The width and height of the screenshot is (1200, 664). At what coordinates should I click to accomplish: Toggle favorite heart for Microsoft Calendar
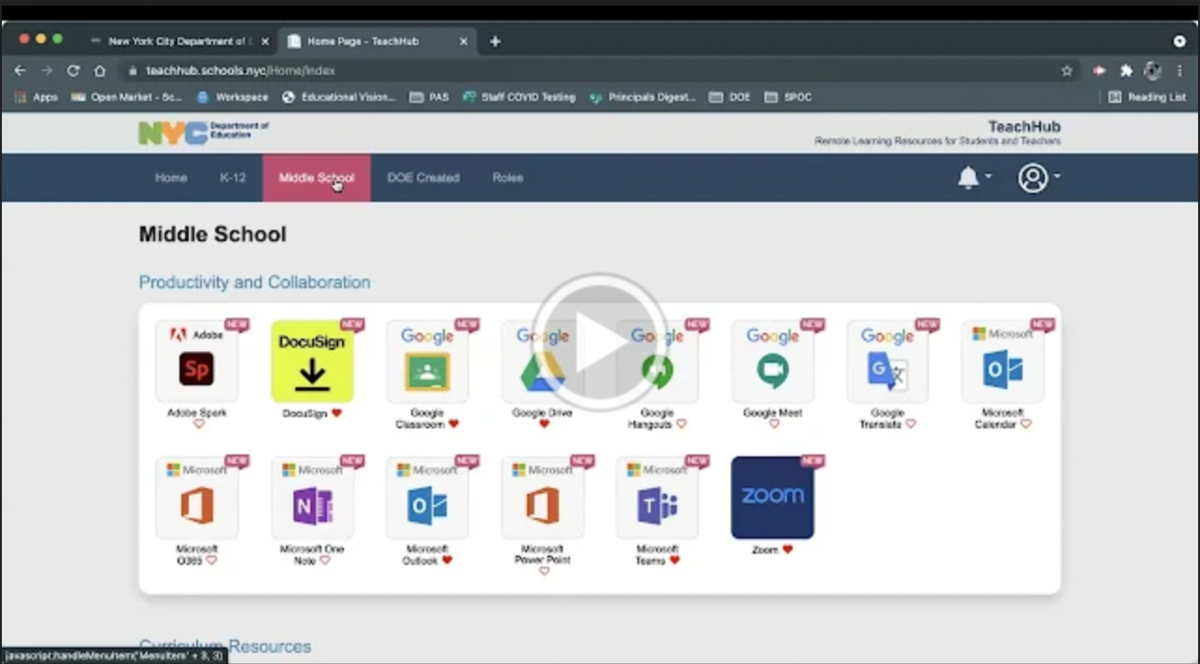tap(1026, 424)
